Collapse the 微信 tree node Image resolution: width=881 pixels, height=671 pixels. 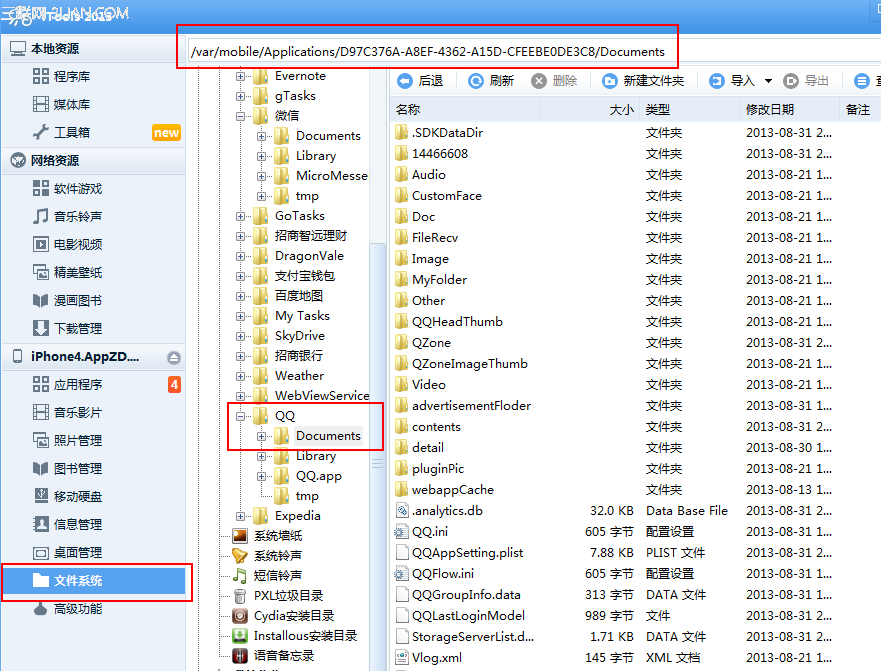tap(240, 116)
